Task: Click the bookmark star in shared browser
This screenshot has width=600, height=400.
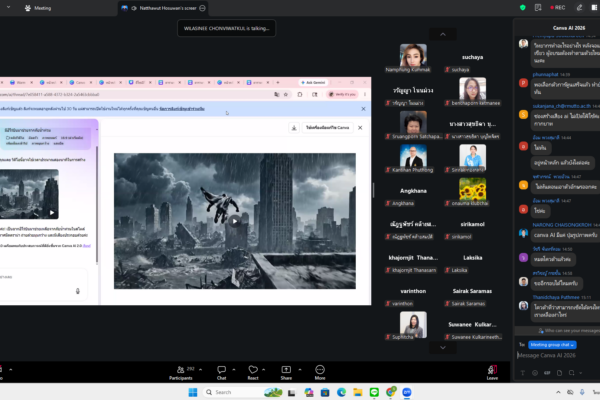Action: click(x=286, y=95)
